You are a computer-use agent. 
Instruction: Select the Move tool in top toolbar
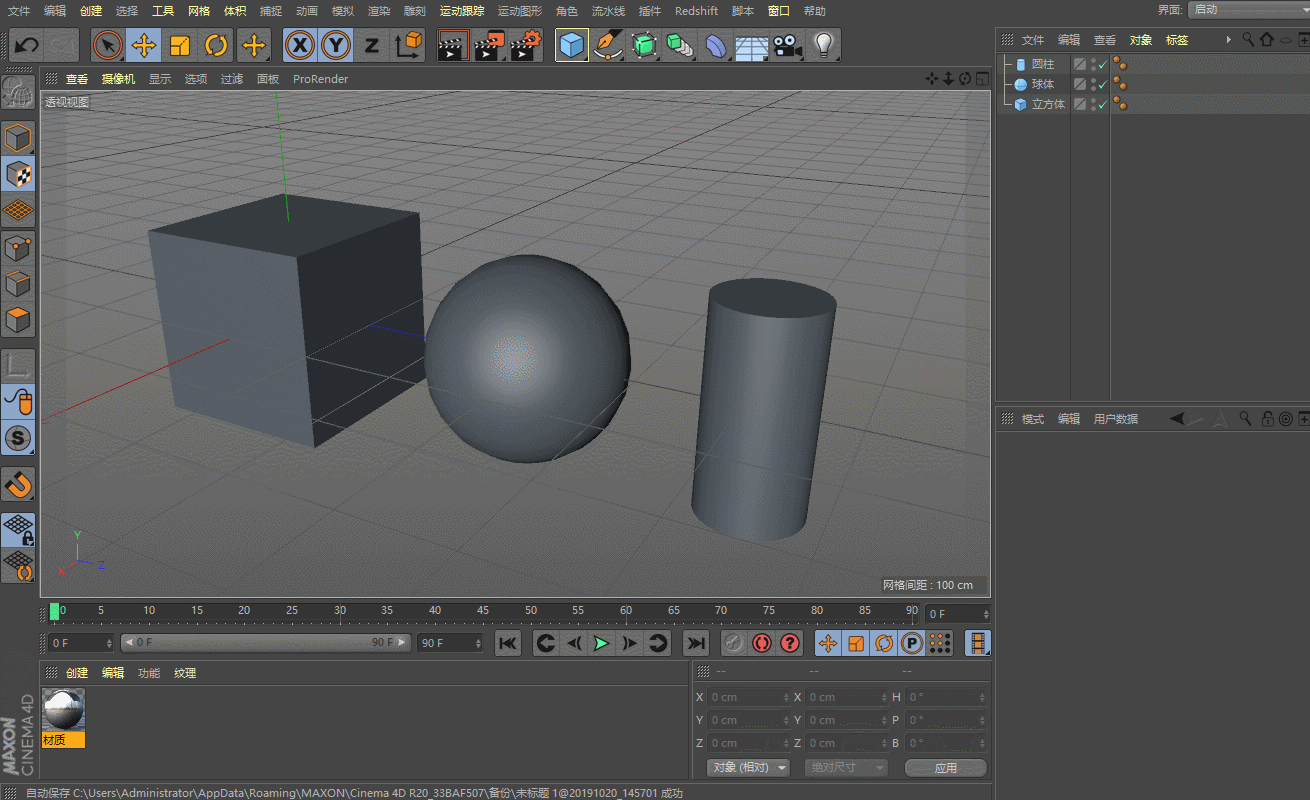point(144,46)
